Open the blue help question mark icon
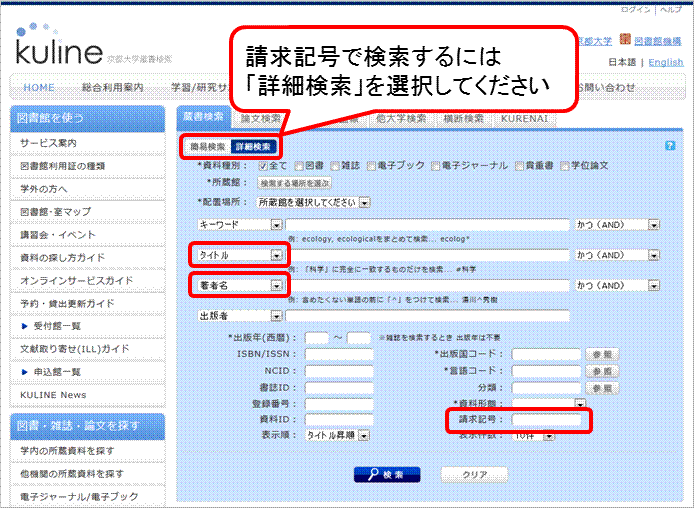Image resolution: width=694 pixels, height=508 pixels. point(670,146)
